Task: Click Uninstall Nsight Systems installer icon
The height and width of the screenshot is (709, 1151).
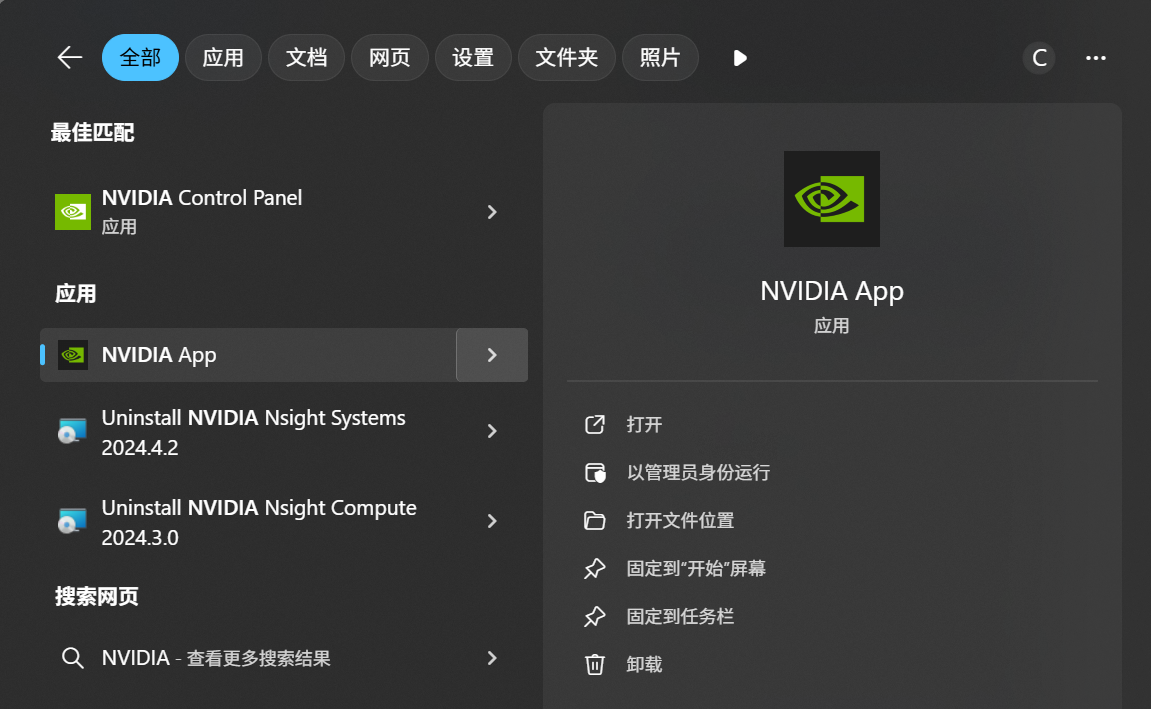Action: tap(72, 432)
